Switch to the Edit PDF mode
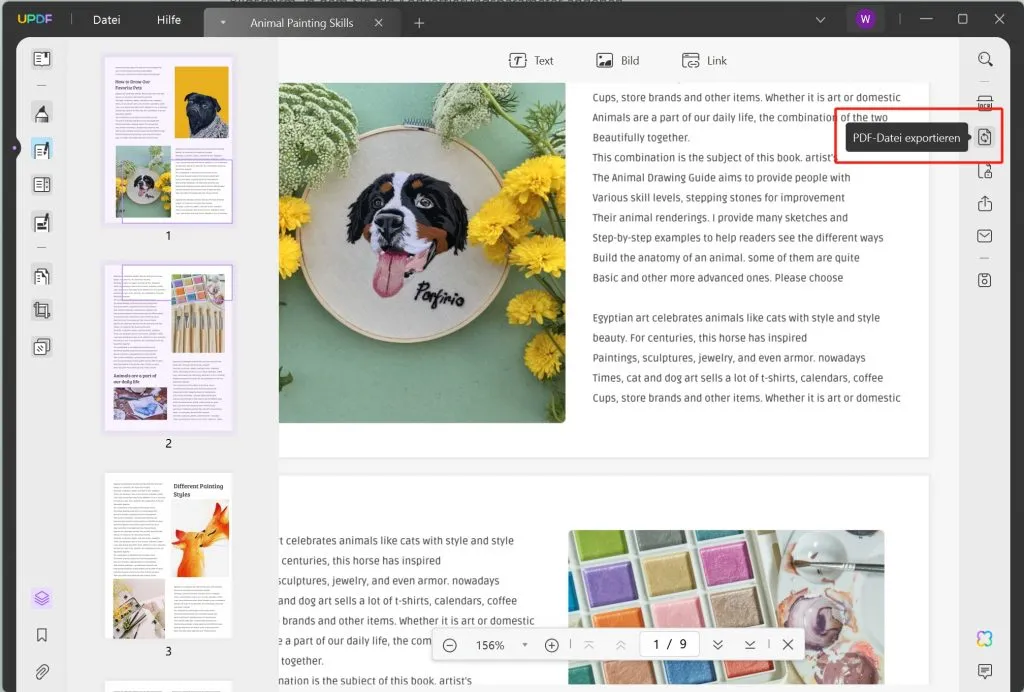Viewport: 1024px width, 692px height. [41, 148]
